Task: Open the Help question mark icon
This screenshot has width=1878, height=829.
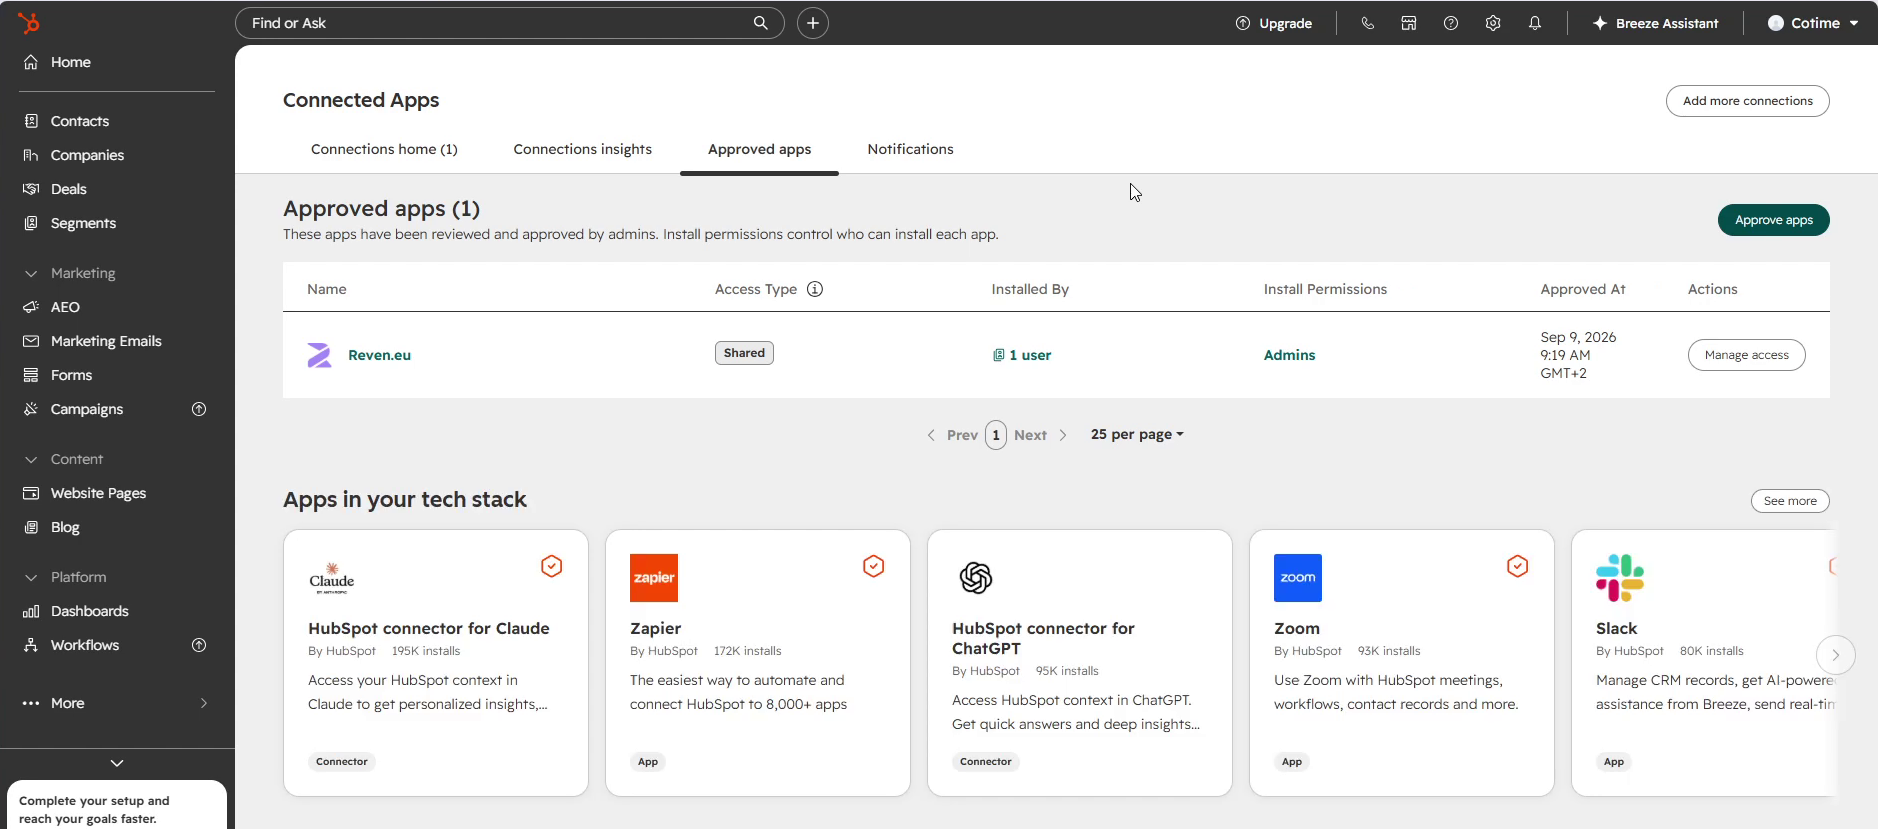Action: tap(1451, 23)
